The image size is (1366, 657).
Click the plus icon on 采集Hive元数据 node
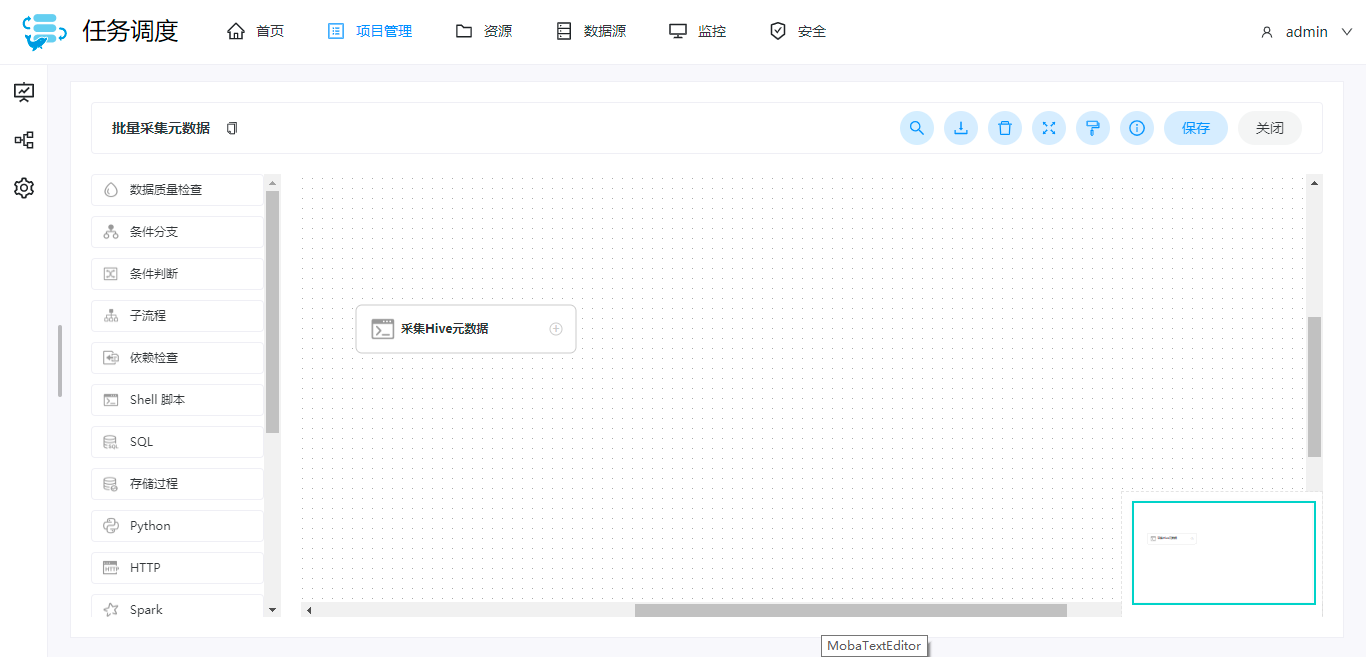pos(556,328)
